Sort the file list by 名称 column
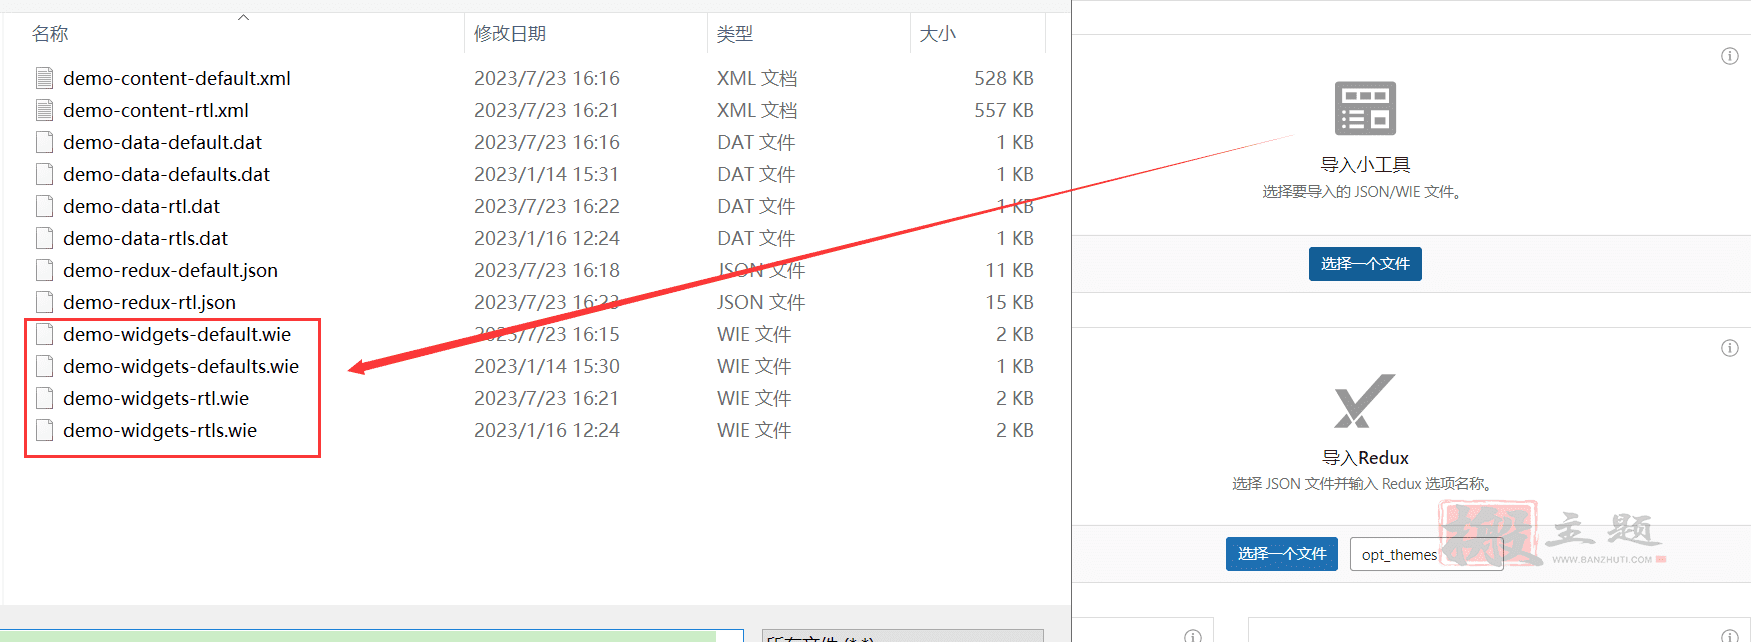 [50, 34]
